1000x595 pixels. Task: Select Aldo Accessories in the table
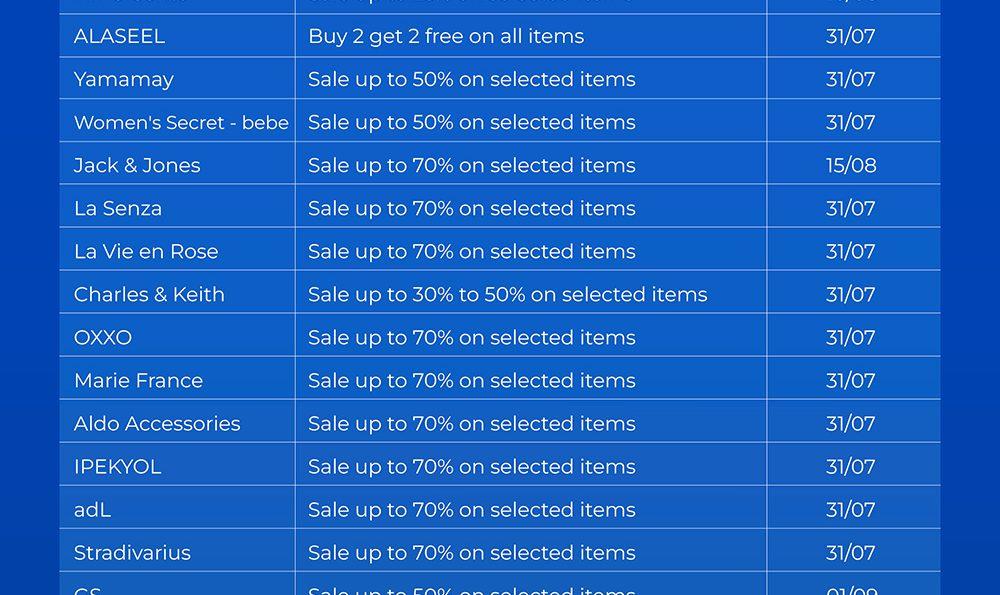157,423
